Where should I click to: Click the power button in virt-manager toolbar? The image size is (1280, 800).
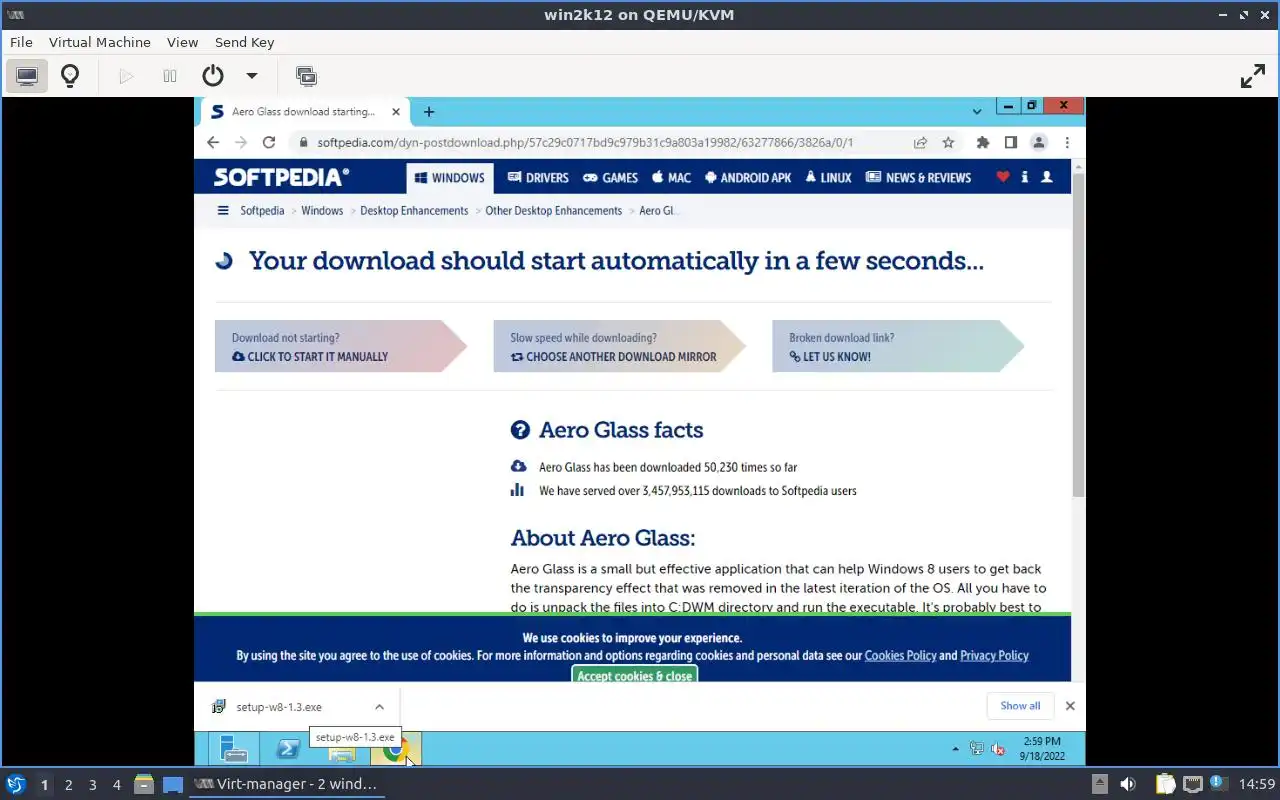pyautogui.click(x=212, y=76)
